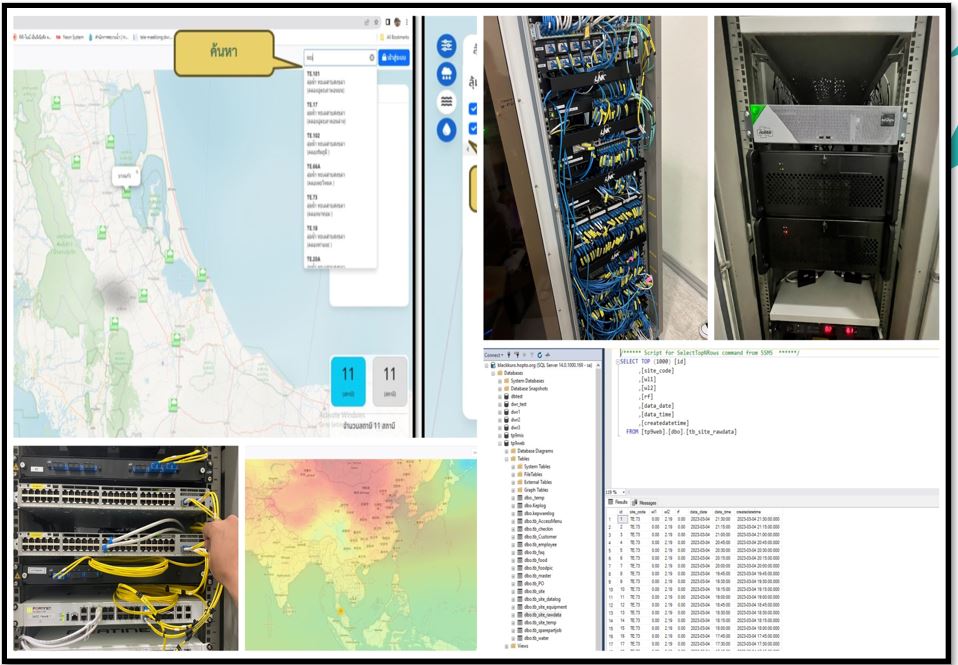Clear the station search box with the X icon

(371, 57)
